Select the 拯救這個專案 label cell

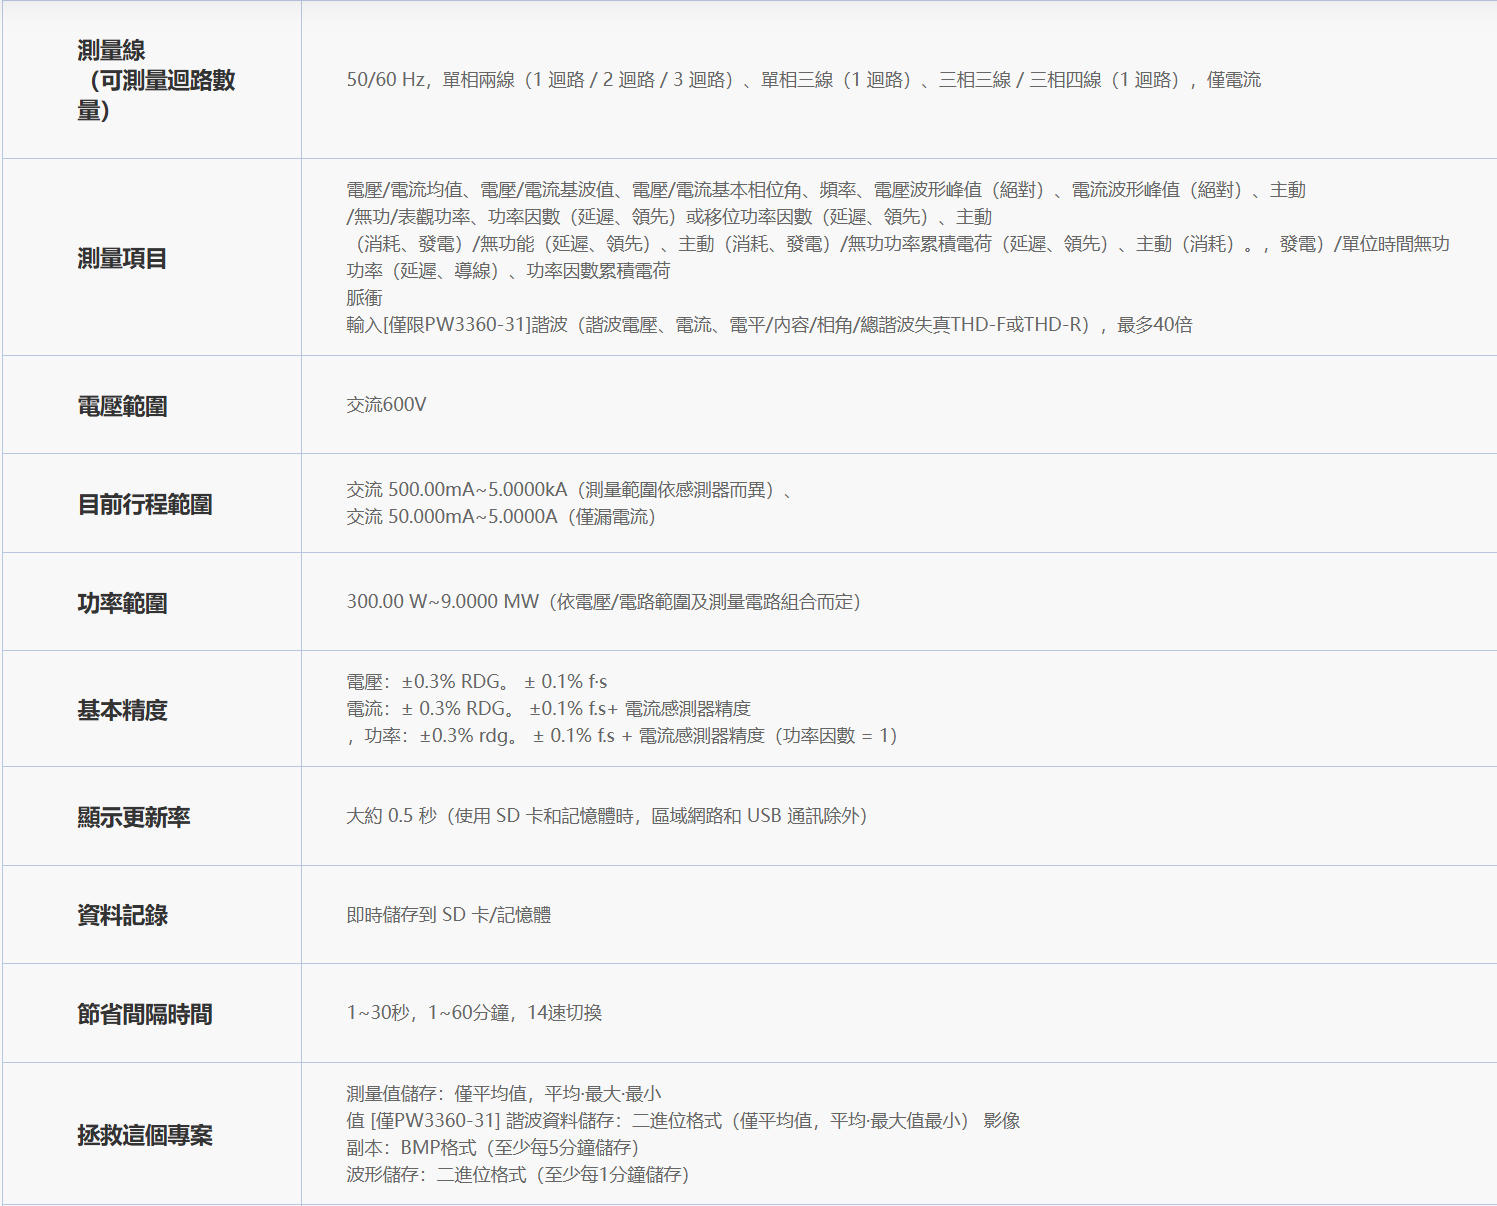[152, 1134]
